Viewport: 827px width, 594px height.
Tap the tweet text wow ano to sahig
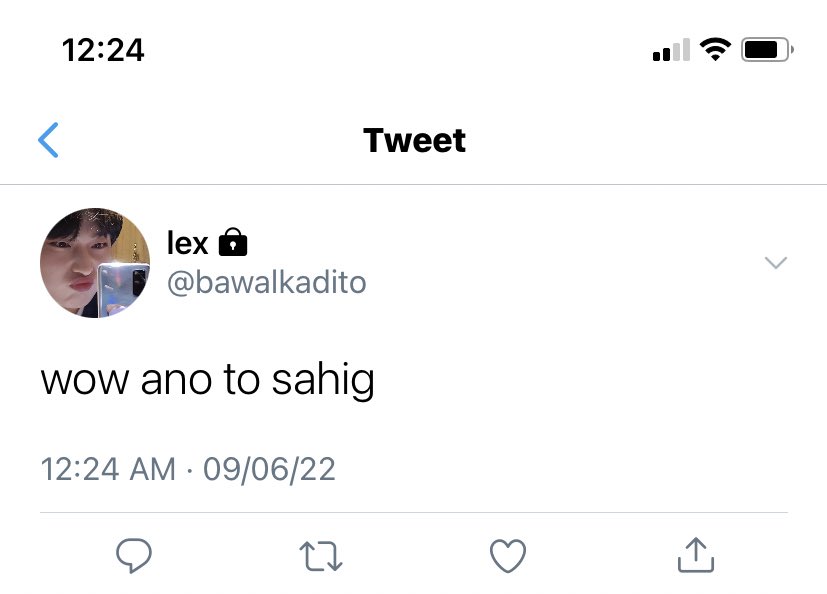click(x=208, y=380)
